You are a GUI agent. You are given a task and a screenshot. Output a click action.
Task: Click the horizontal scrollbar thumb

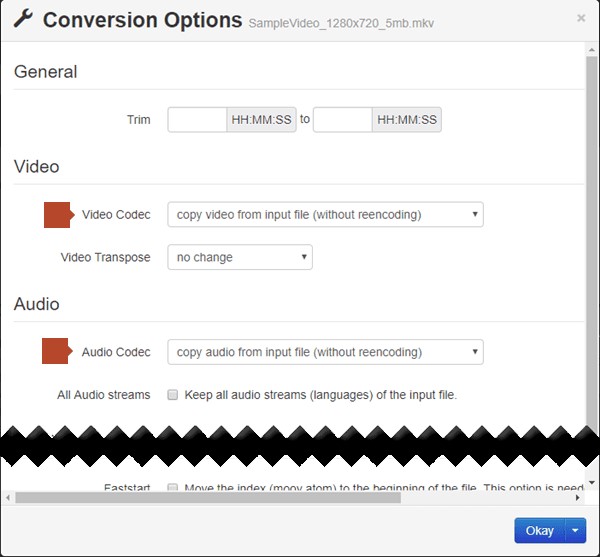(208, 498)
